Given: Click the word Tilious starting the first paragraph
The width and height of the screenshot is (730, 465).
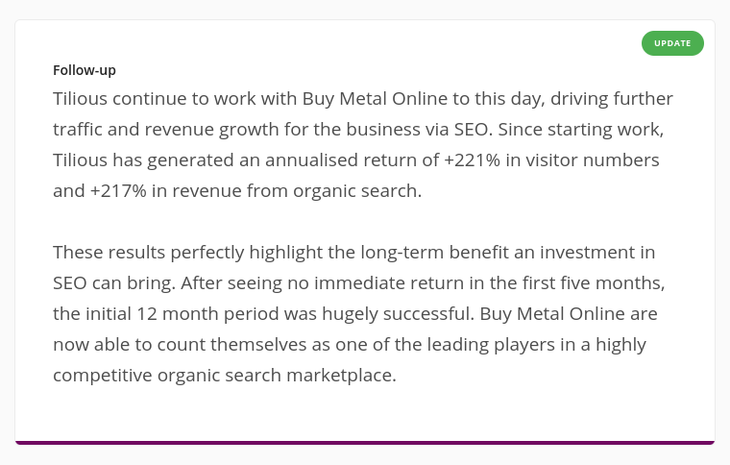Looking at the screenshot, I should pyautogui.click(x=80, y=99).
